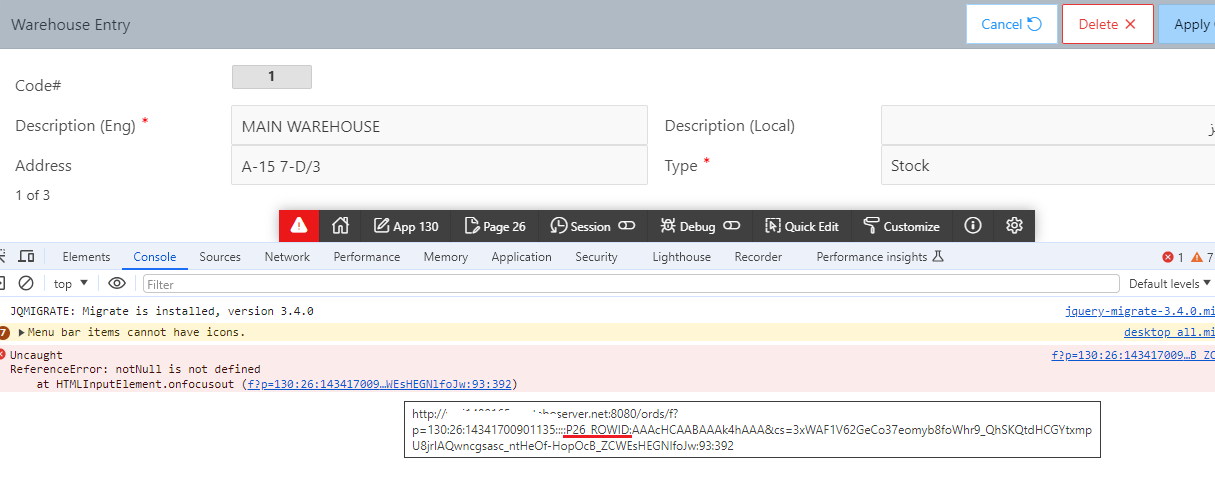Open App 130 in the developer toolbar
Screen dimensions: 1215x482
[406, 226]
